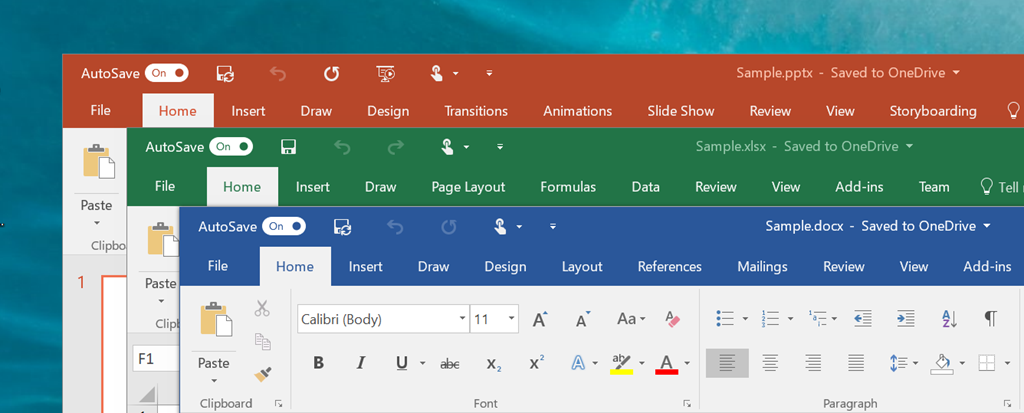The width and height of the screenshot is (1024, 413).
Task: Open the File menu in Word
Action: [x=218, y=267]
